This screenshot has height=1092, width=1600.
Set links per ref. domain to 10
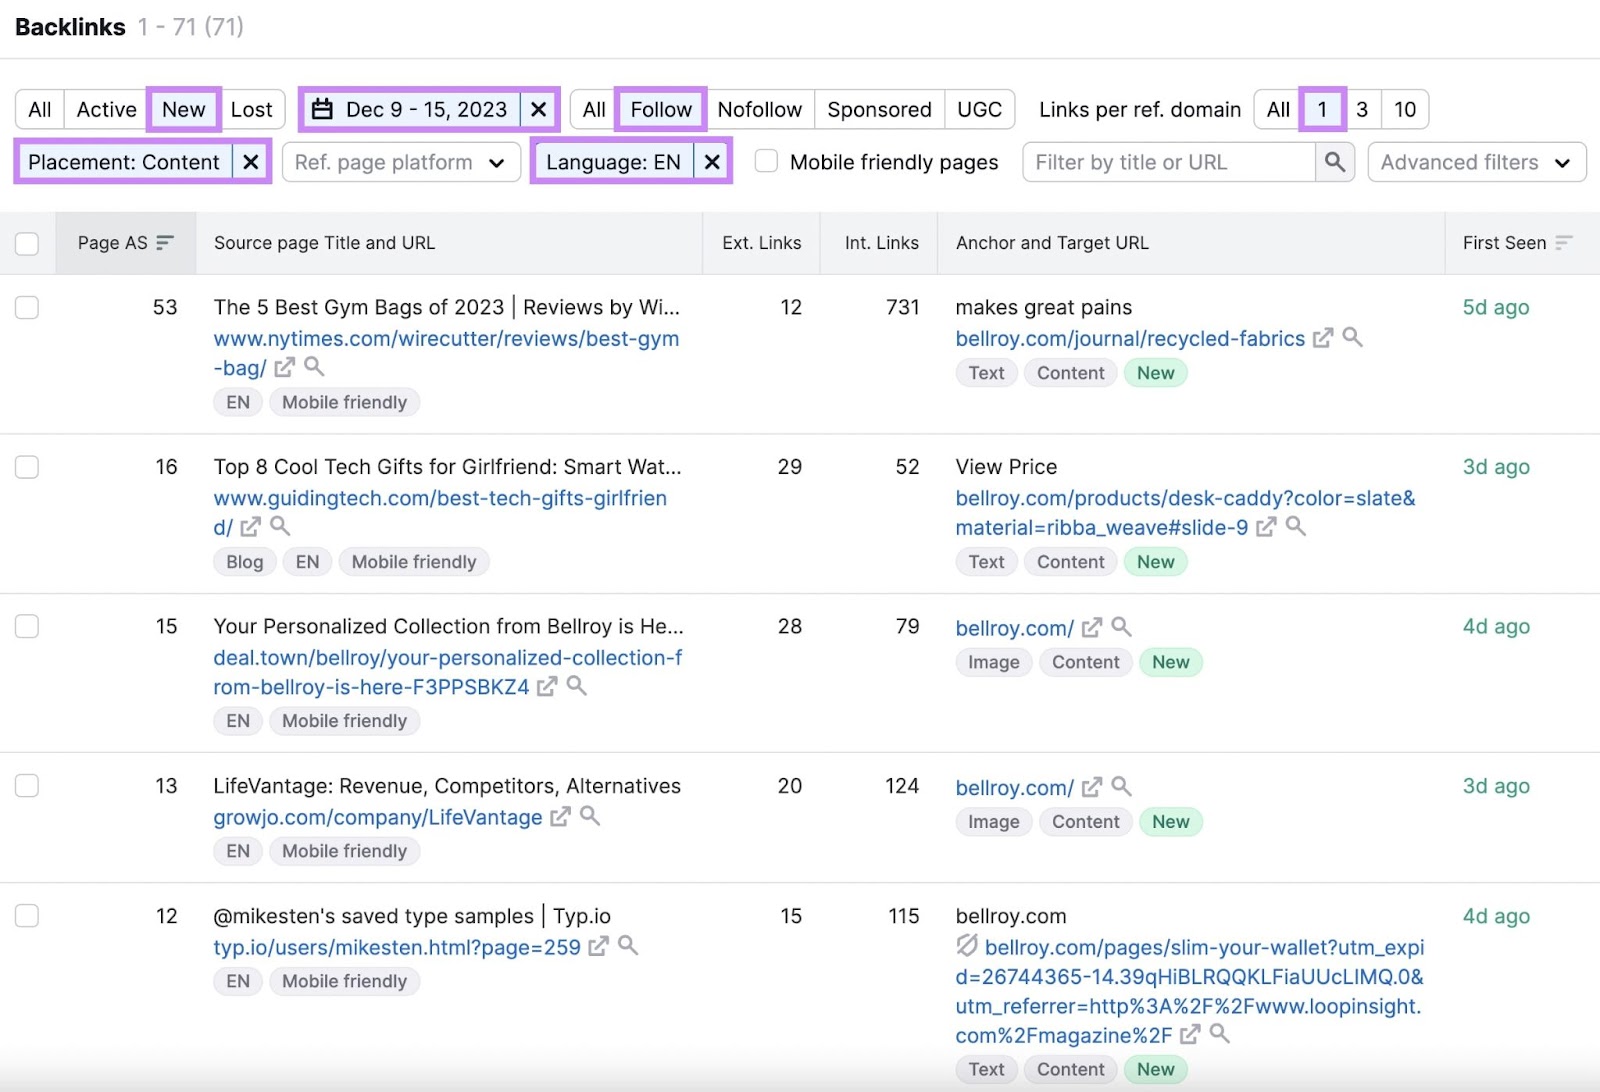click(1404, 109)
